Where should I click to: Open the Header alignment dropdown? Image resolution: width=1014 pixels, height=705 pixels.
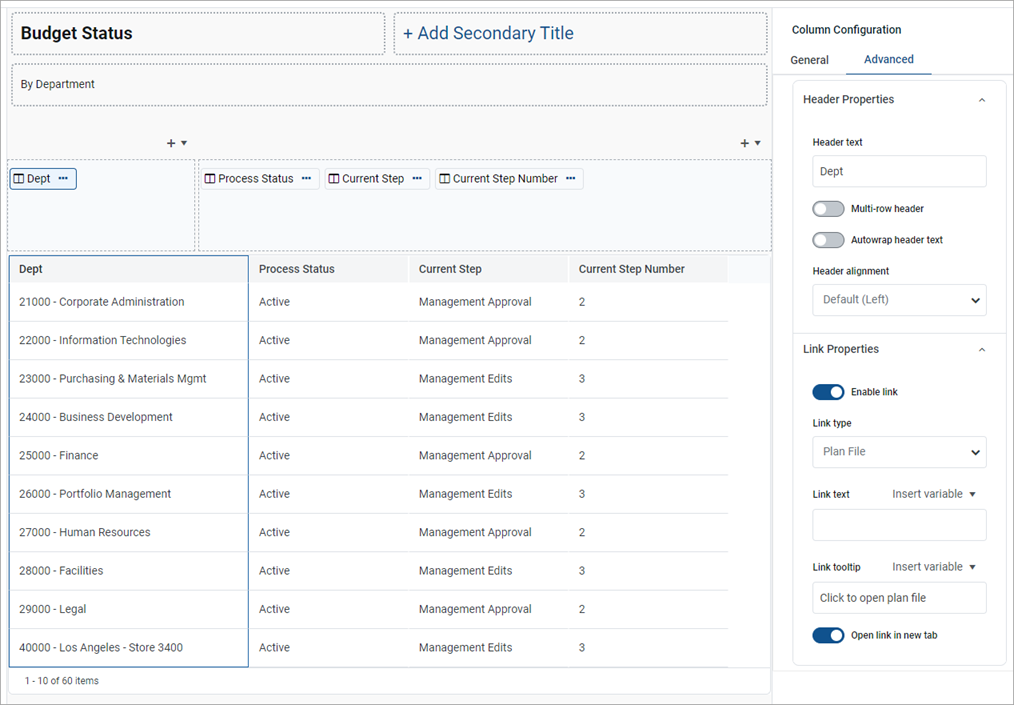pyautogui.click(x=899, y=300)
